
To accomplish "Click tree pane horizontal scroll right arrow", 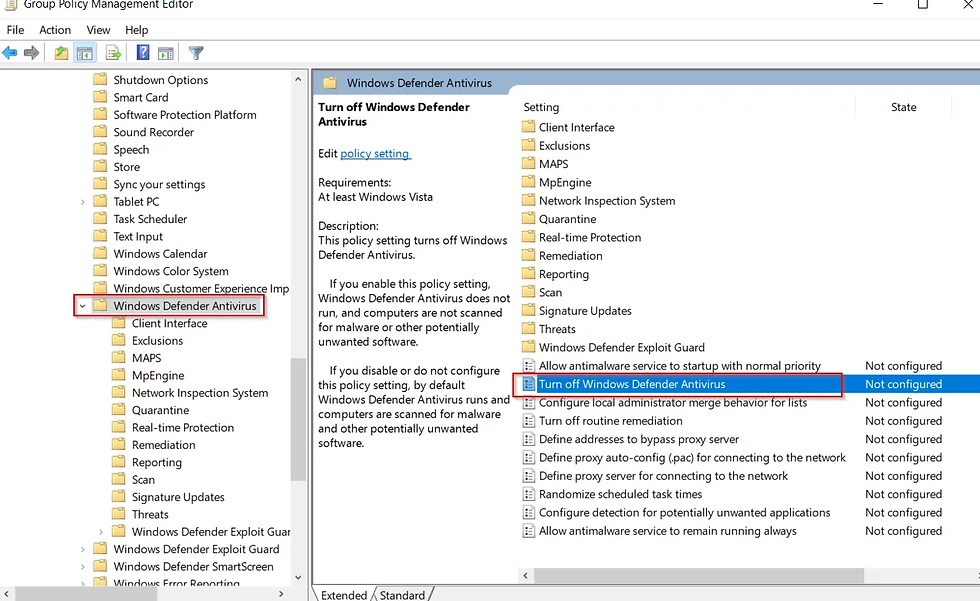I will coord(281,594).
